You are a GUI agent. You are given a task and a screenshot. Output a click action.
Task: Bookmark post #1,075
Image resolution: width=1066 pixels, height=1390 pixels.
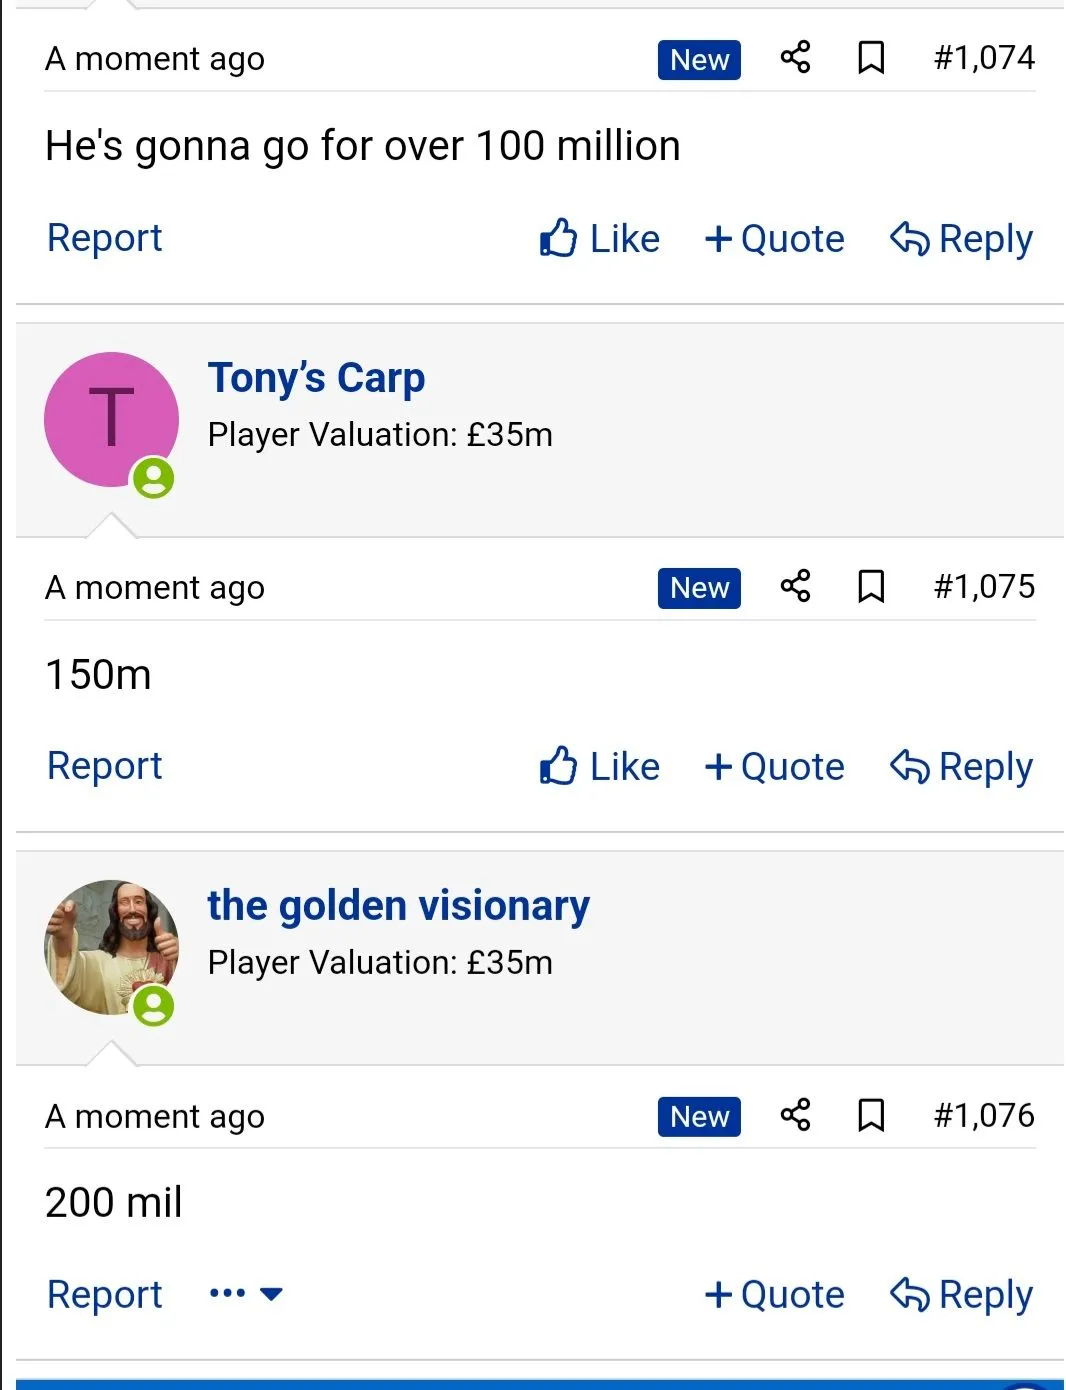click(871, 586)
